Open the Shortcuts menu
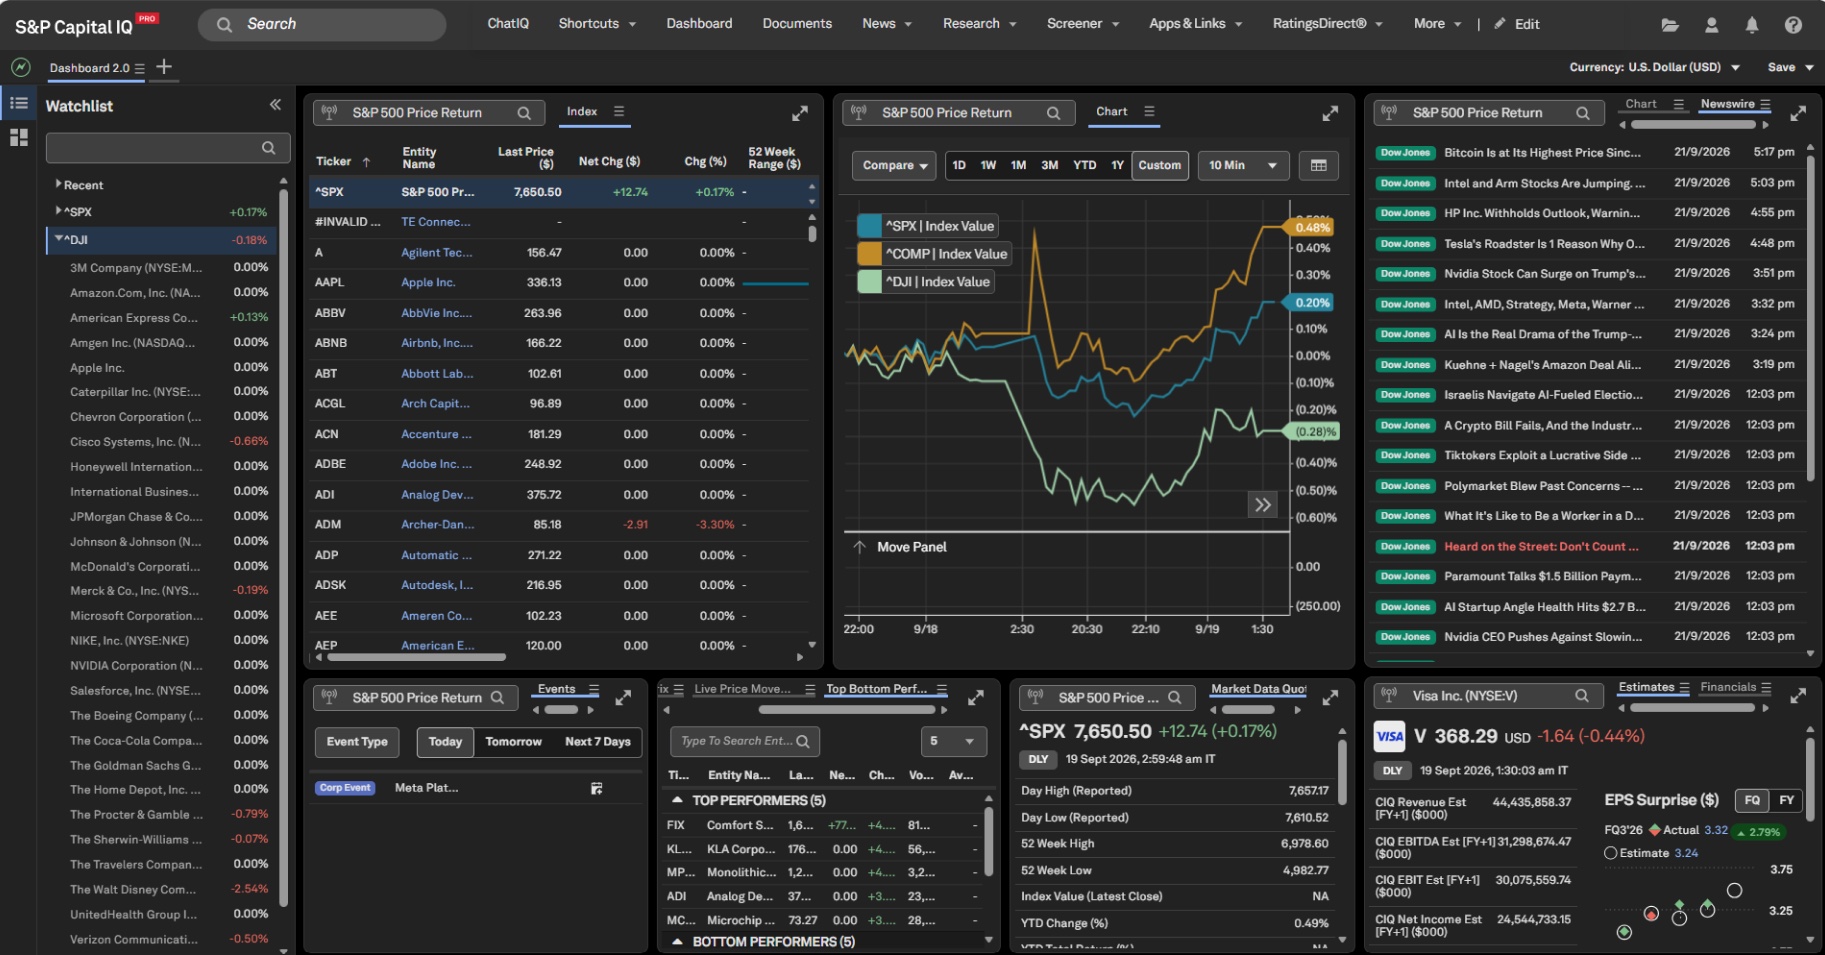Viewport: 1825px width, 955px height. 597,24
